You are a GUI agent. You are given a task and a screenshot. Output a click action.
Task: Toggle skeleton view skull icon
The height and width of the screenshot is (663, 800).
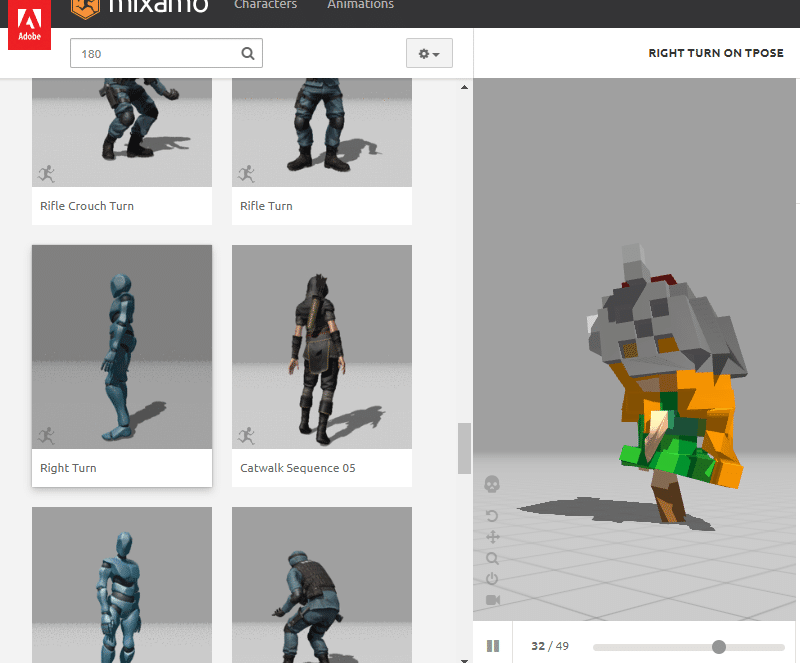(492, 484)
